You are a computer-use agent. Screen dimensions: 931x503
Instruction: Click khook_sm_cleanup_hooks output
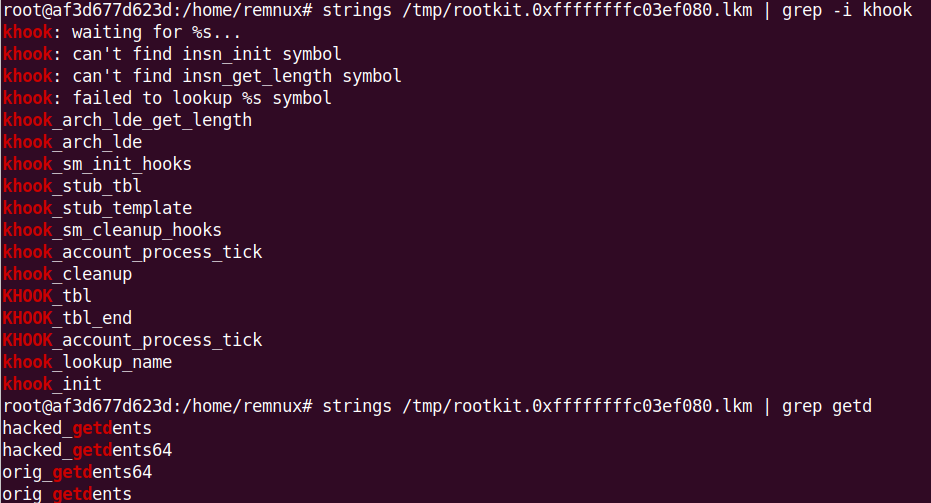tap(112, 230)
